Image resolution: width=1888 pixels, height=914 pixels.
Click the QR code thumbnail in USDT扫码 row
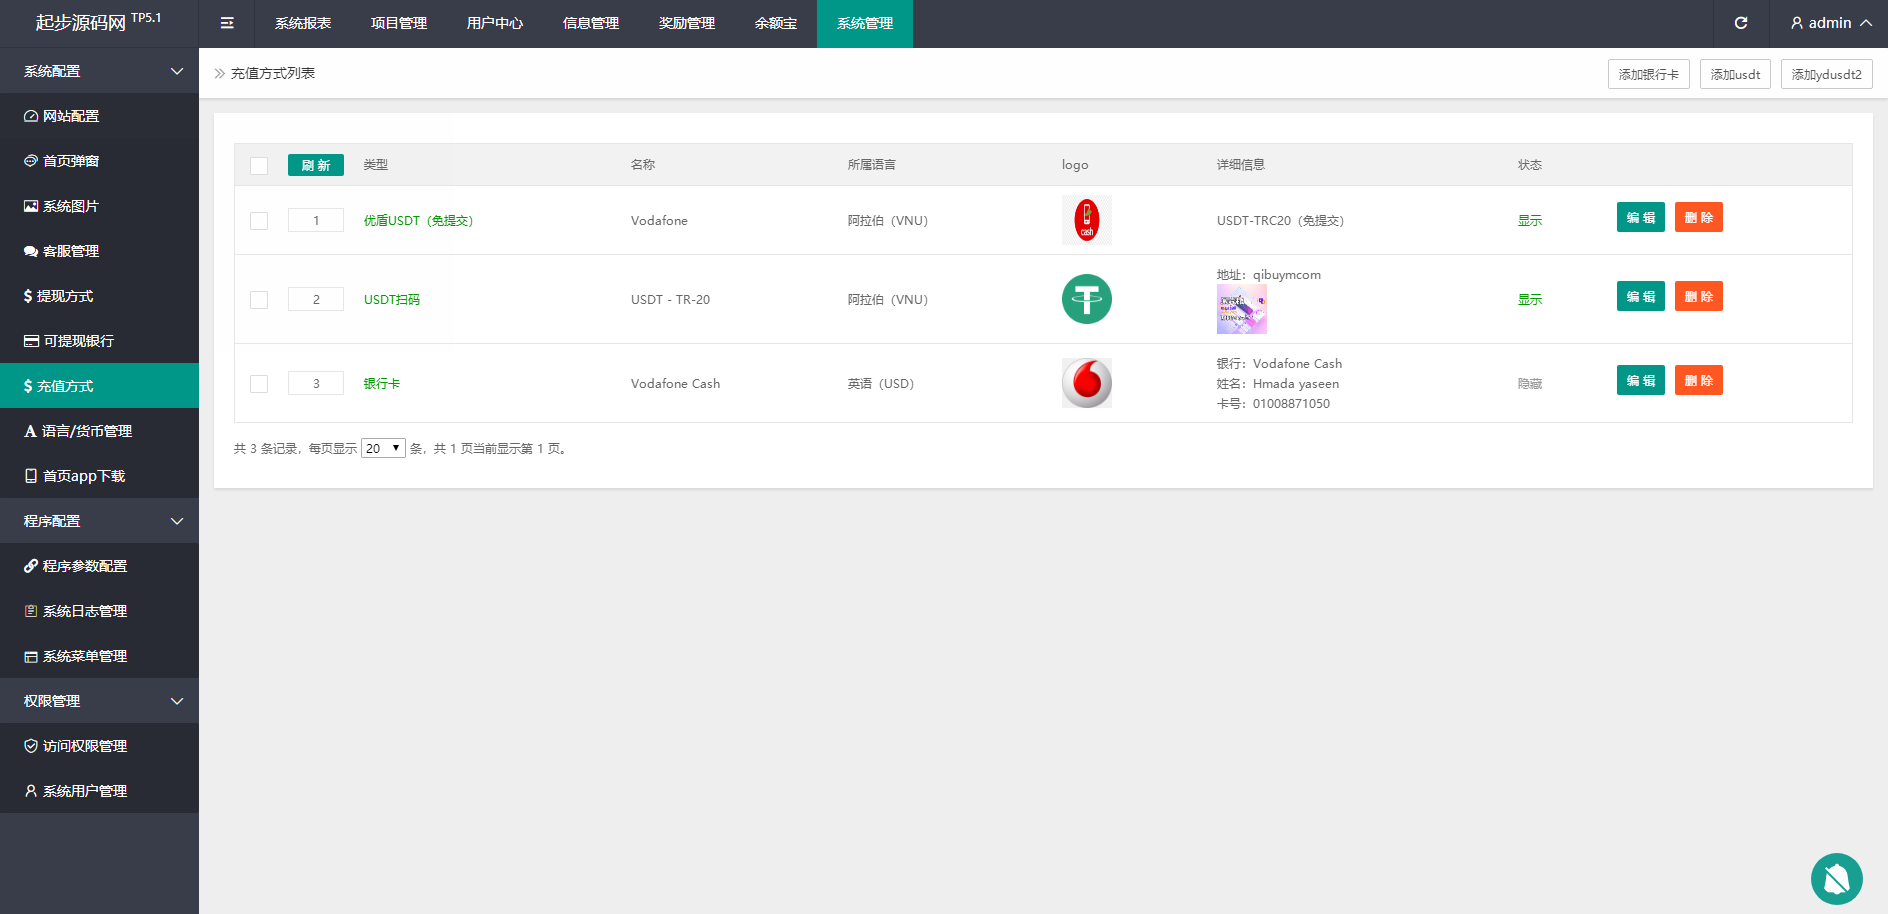tap(1241, 309)
